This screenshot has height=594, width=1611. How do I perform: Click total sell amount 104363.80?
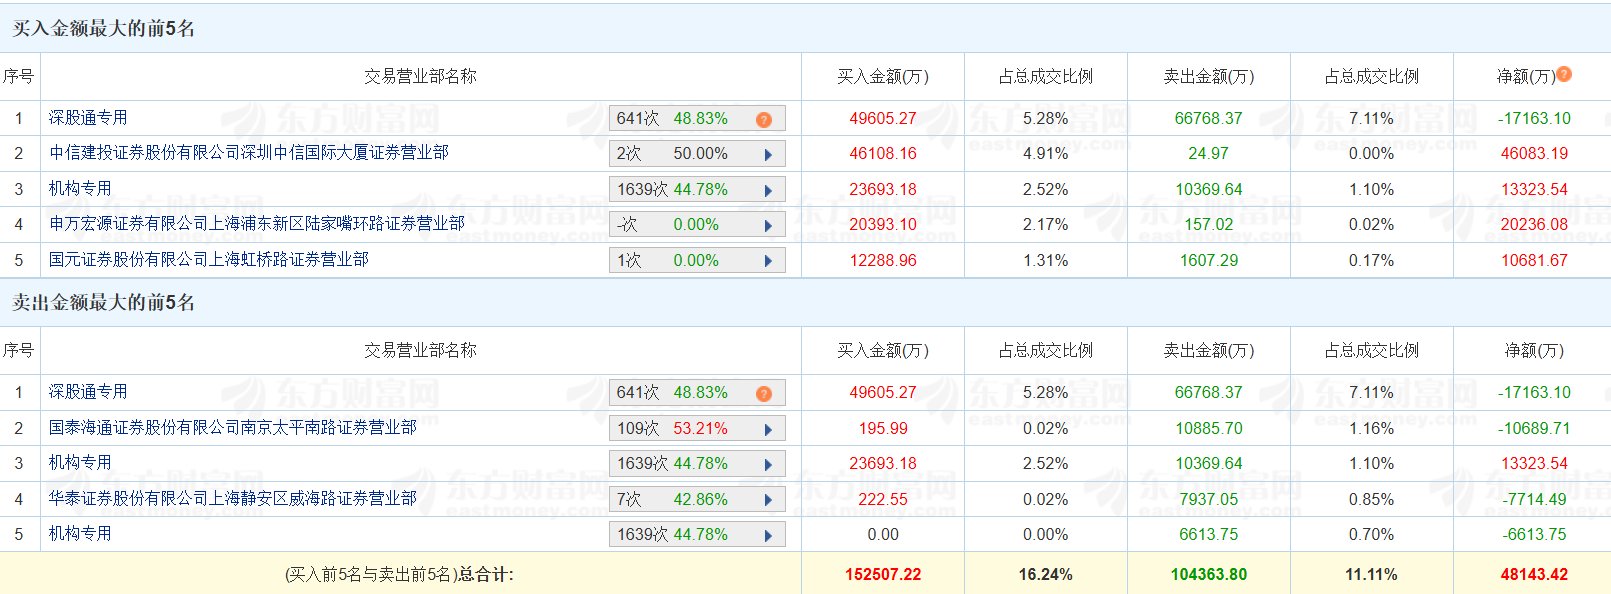point(1209,575)
